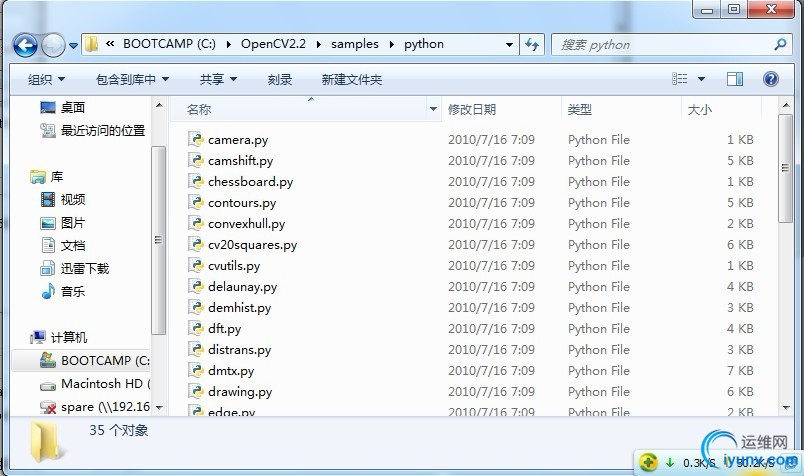This screenshot has height=476, width=804.
Task: Open the 组织 menu
Action: [46, 80]
